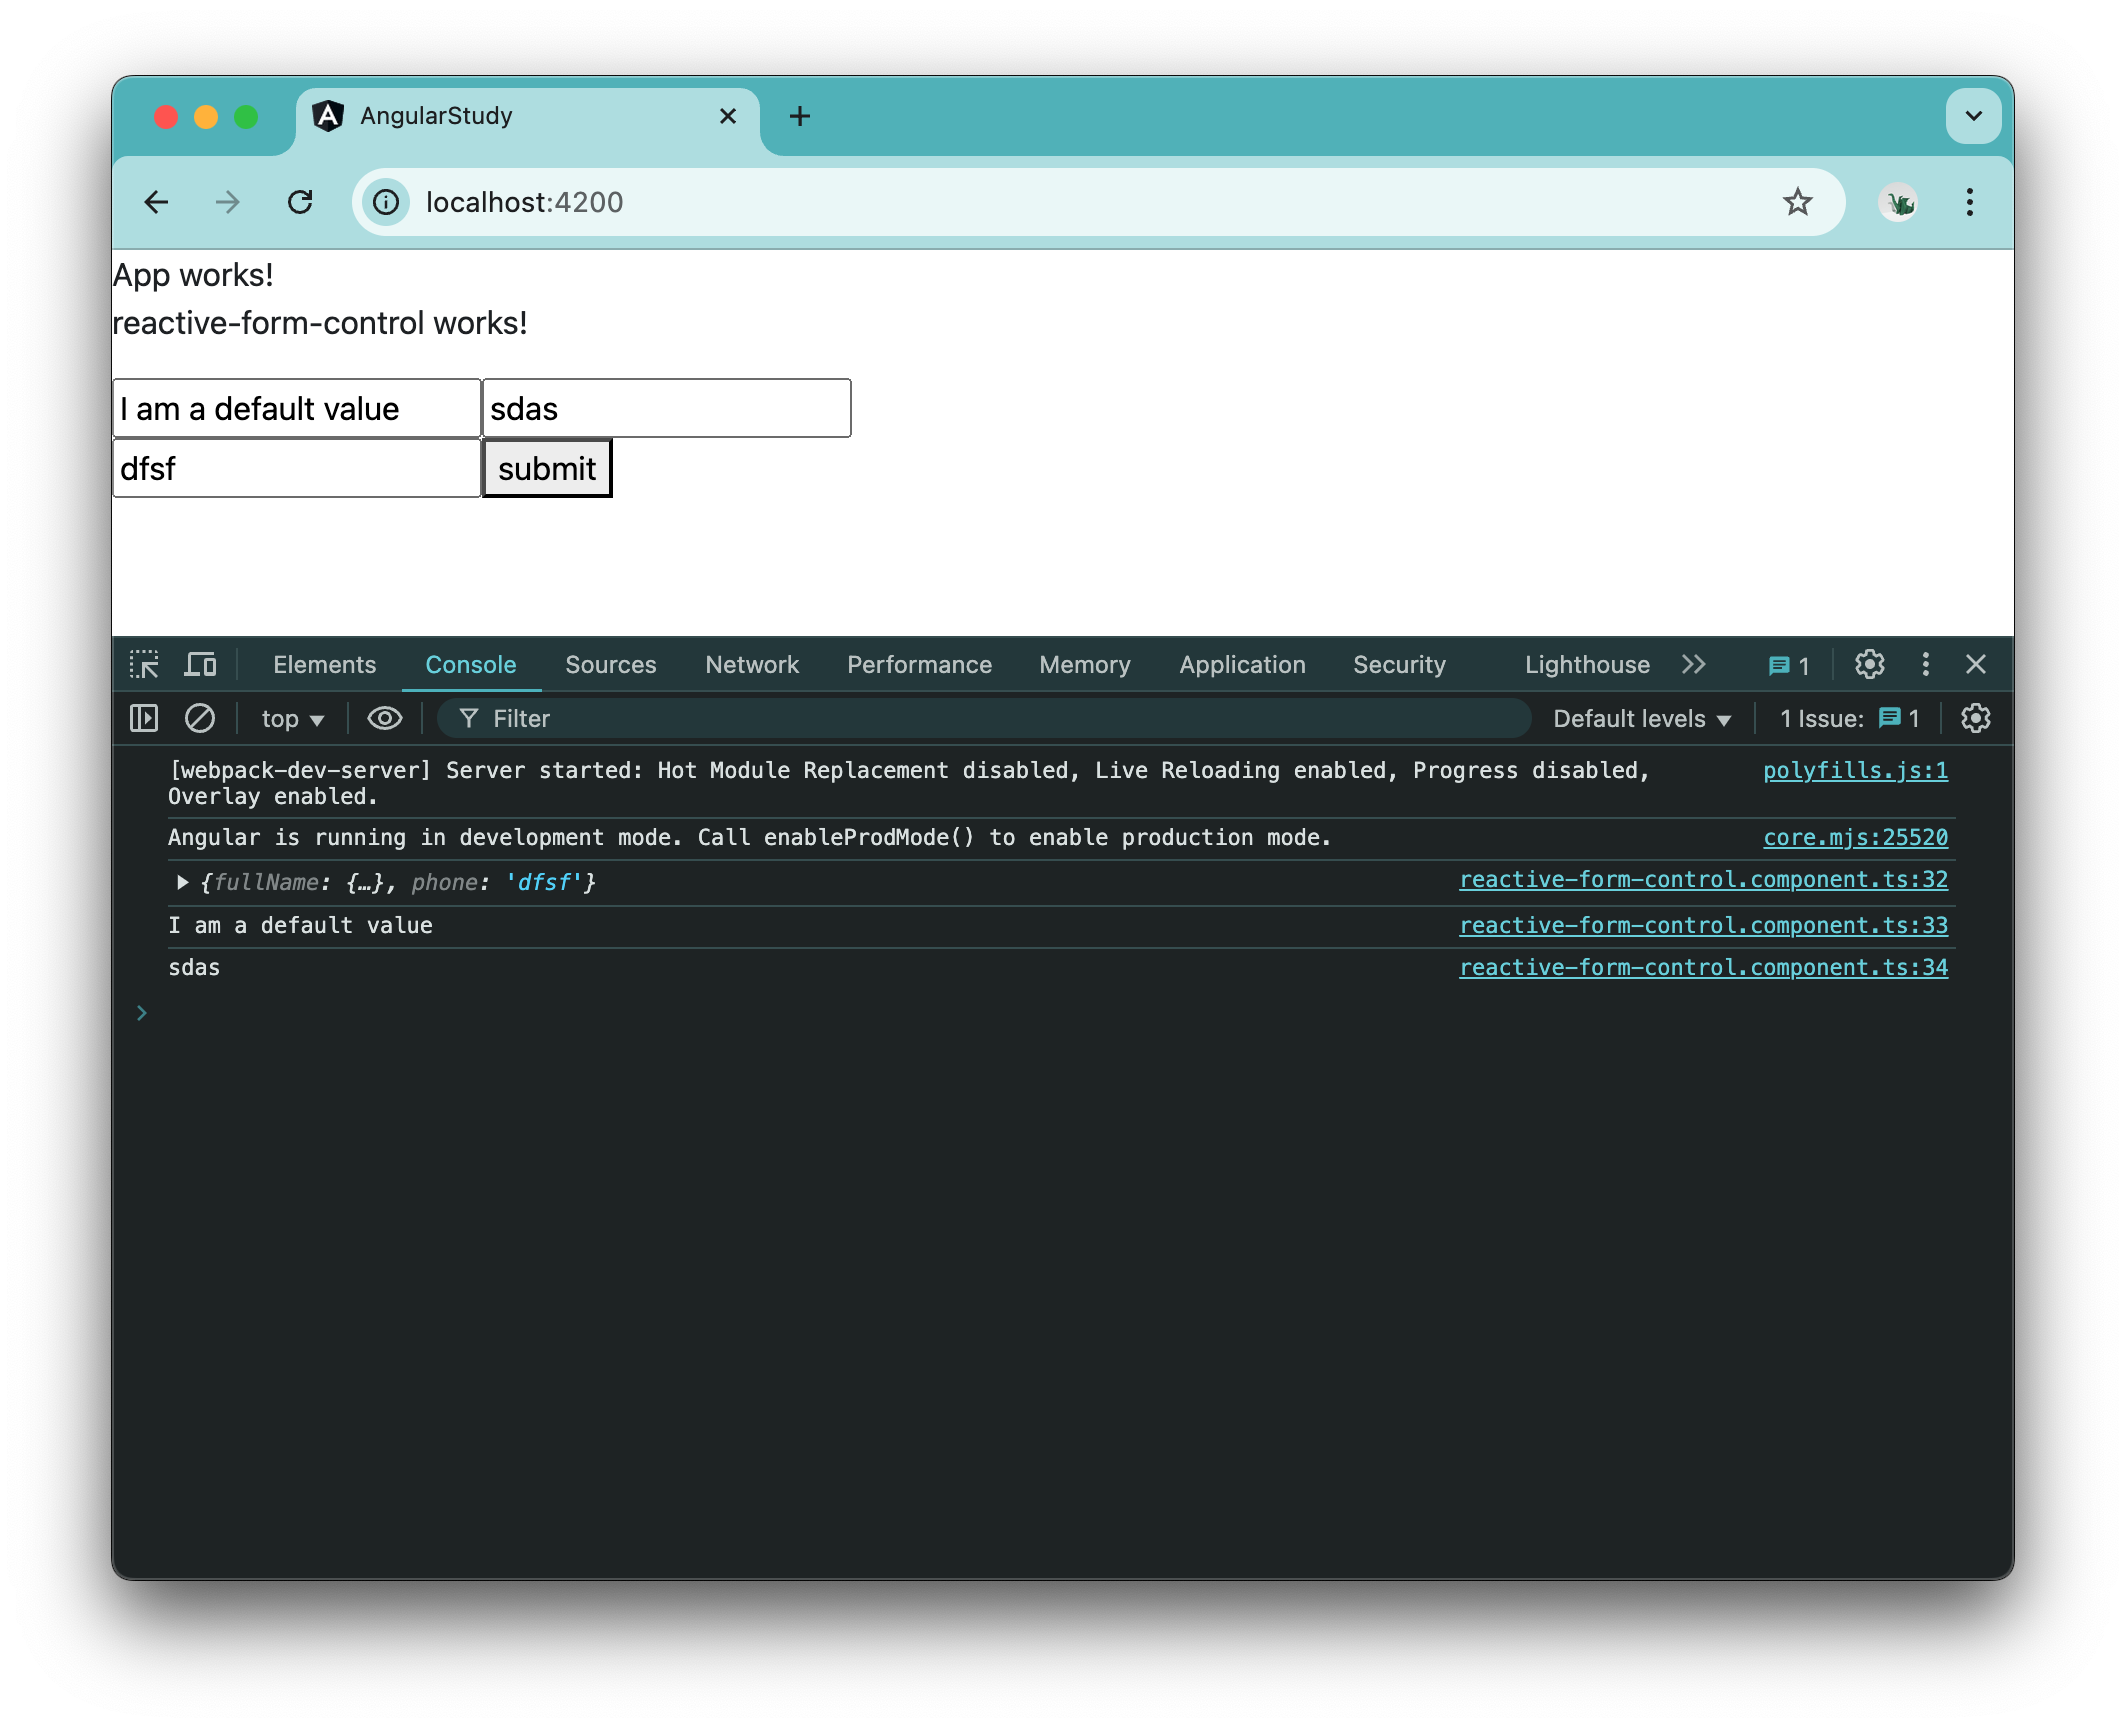
Task: Select the inspect element tool
Action: point(145,663)
